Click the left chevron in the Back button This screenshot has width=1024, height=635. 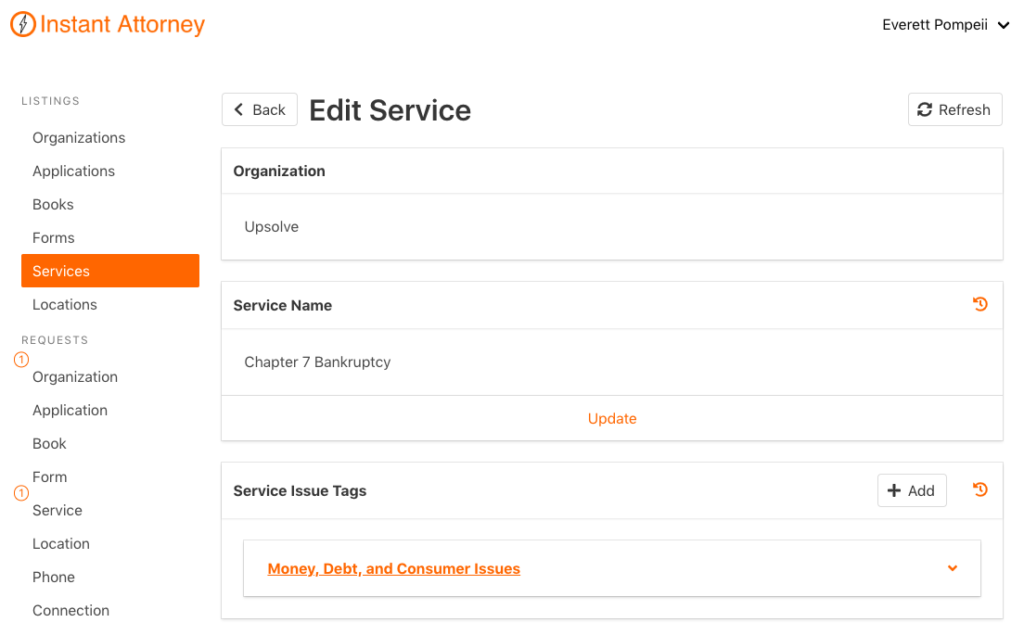(x=239, y=110)
